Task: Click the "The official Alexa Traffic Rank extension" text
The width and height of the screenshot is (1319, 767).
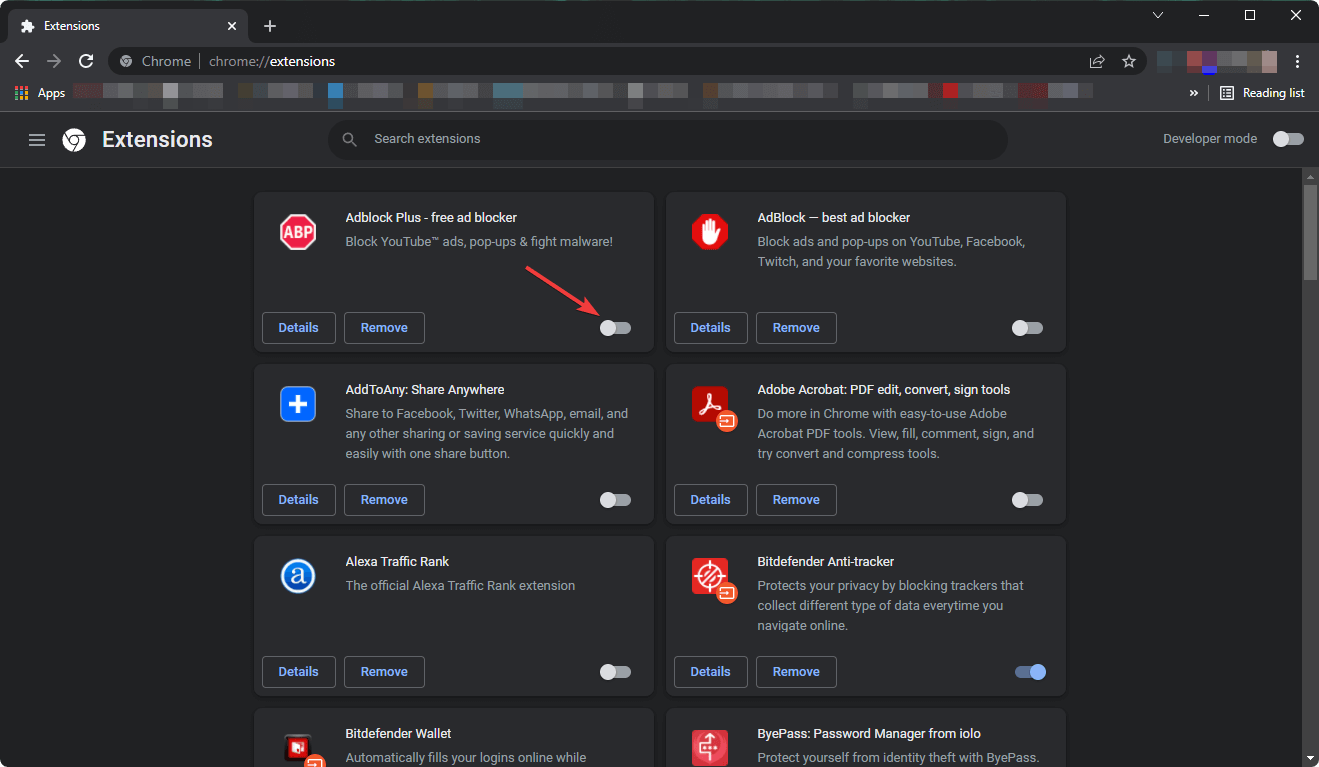Action: tap(460, 585)
